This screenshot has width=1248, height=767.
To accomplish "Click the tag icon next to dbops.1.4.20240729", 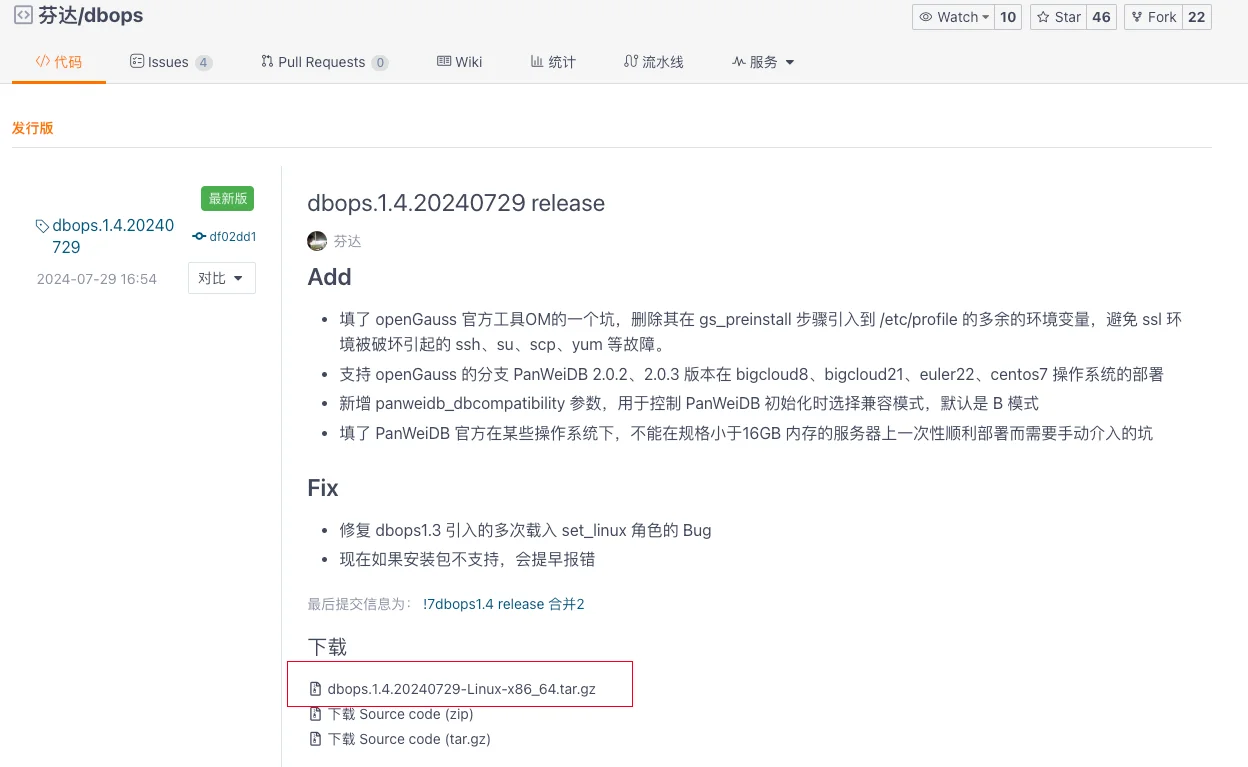I will point(42,226).
